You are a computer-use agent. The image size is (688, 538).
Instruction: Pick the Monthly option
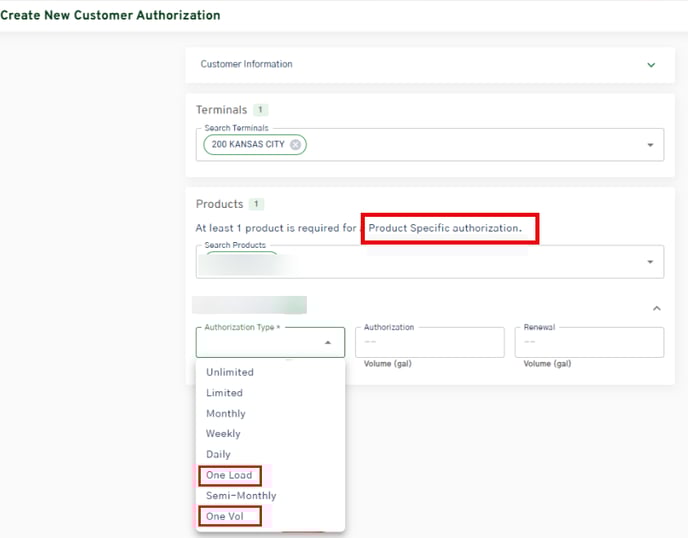tap(225, 413)
